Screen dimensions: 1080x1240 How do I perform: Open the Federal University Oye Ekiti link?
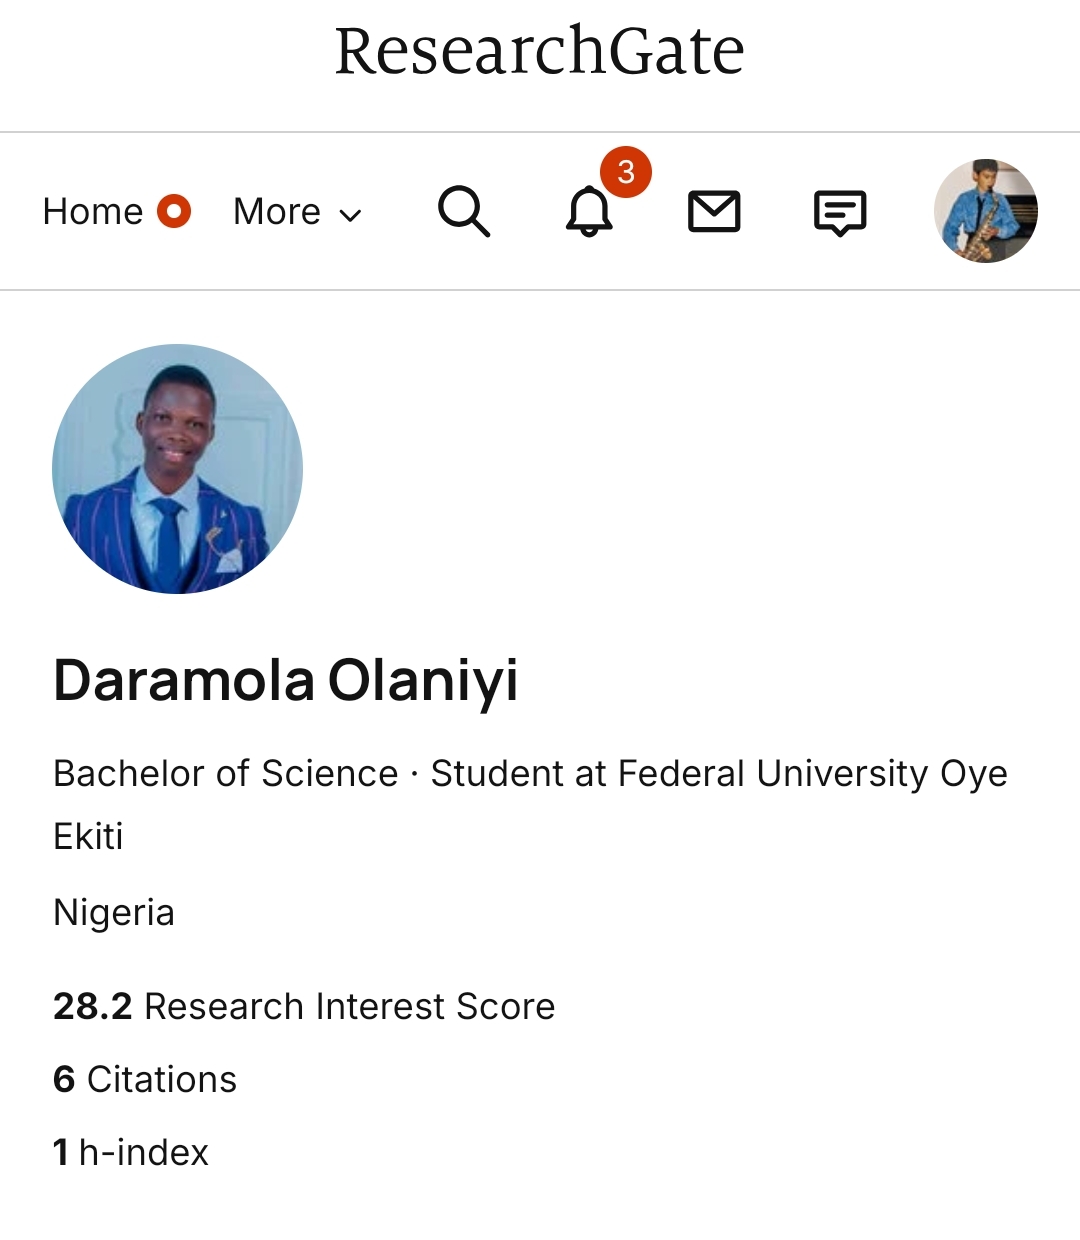tap(812, 774)
